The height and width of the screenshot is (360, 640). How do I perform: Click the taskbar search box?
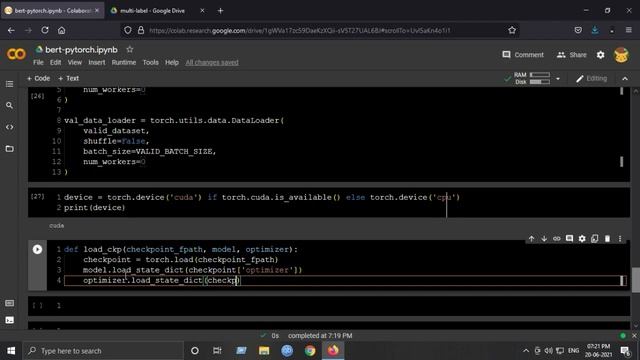click(103, 351)
